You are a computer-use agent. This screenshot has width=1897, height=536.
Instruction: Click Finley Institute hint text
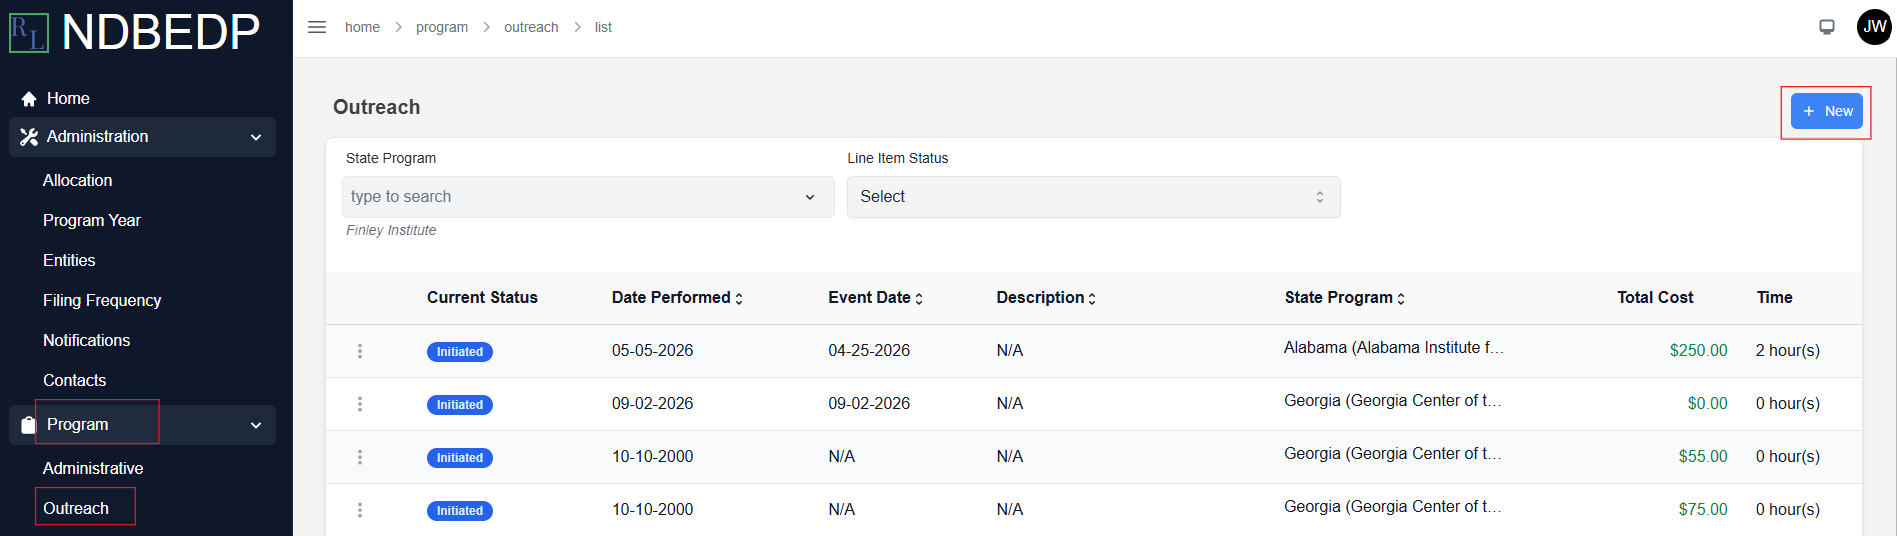pos(391,231)
